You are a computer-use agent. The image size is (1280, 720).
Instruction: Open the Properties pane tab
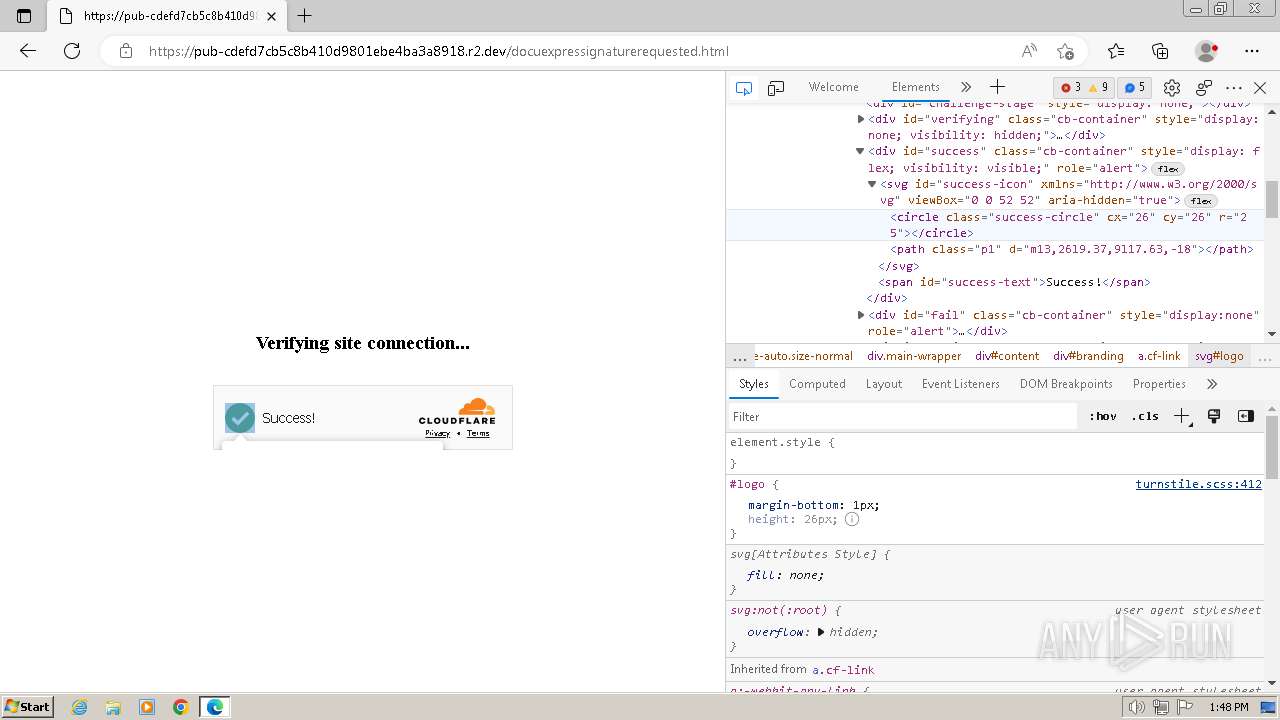click(1159, 384)
